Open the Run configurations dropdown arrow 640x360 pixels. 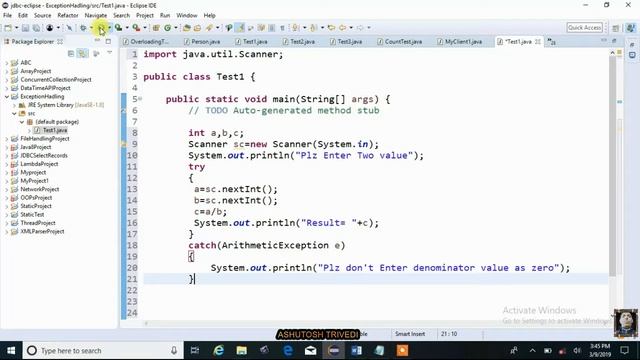[109, 28]
